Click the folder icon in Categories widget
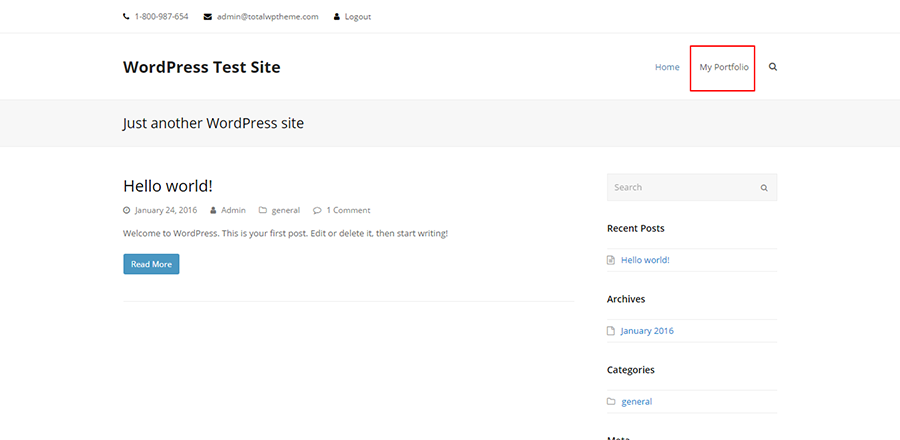Viewport: 900px width, 440px height. [611, 402]
